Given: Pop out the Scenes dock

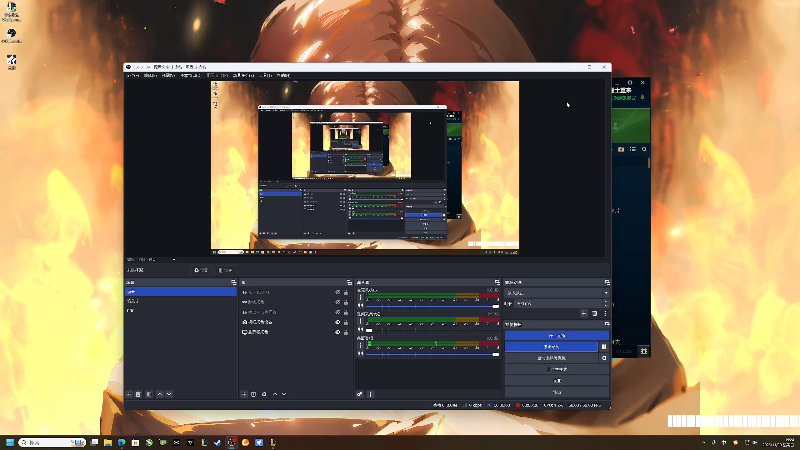Looking at the screenshot, I should tap(234, 282).
